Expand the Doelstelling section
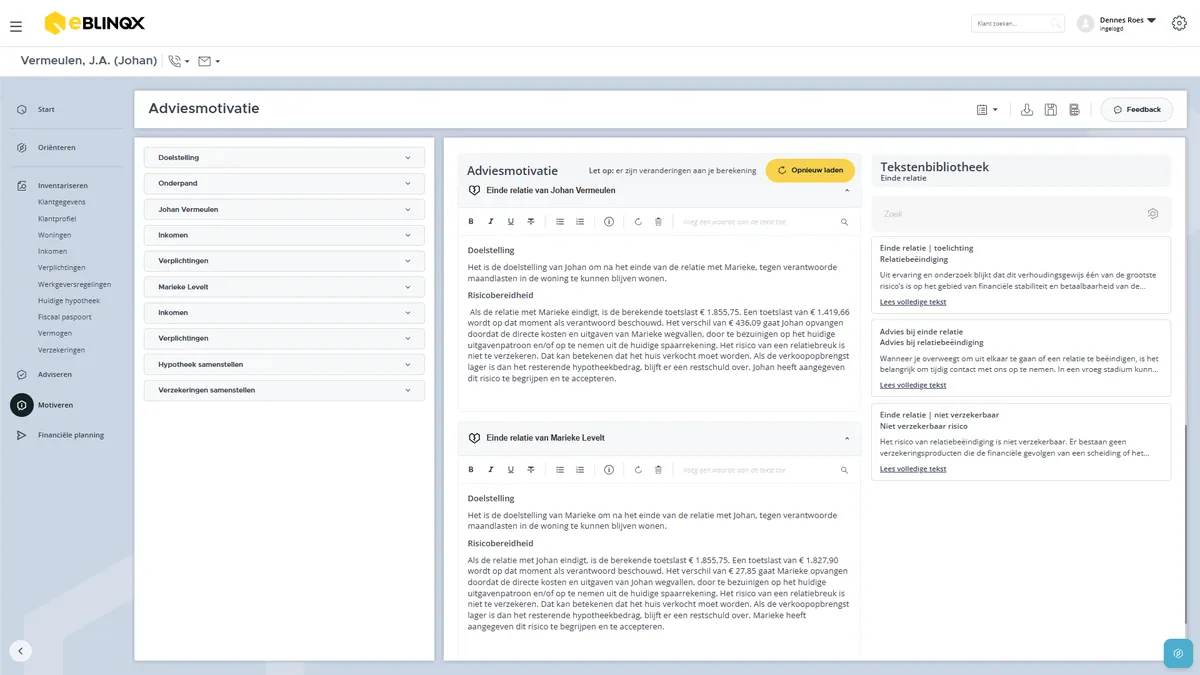 284,157
